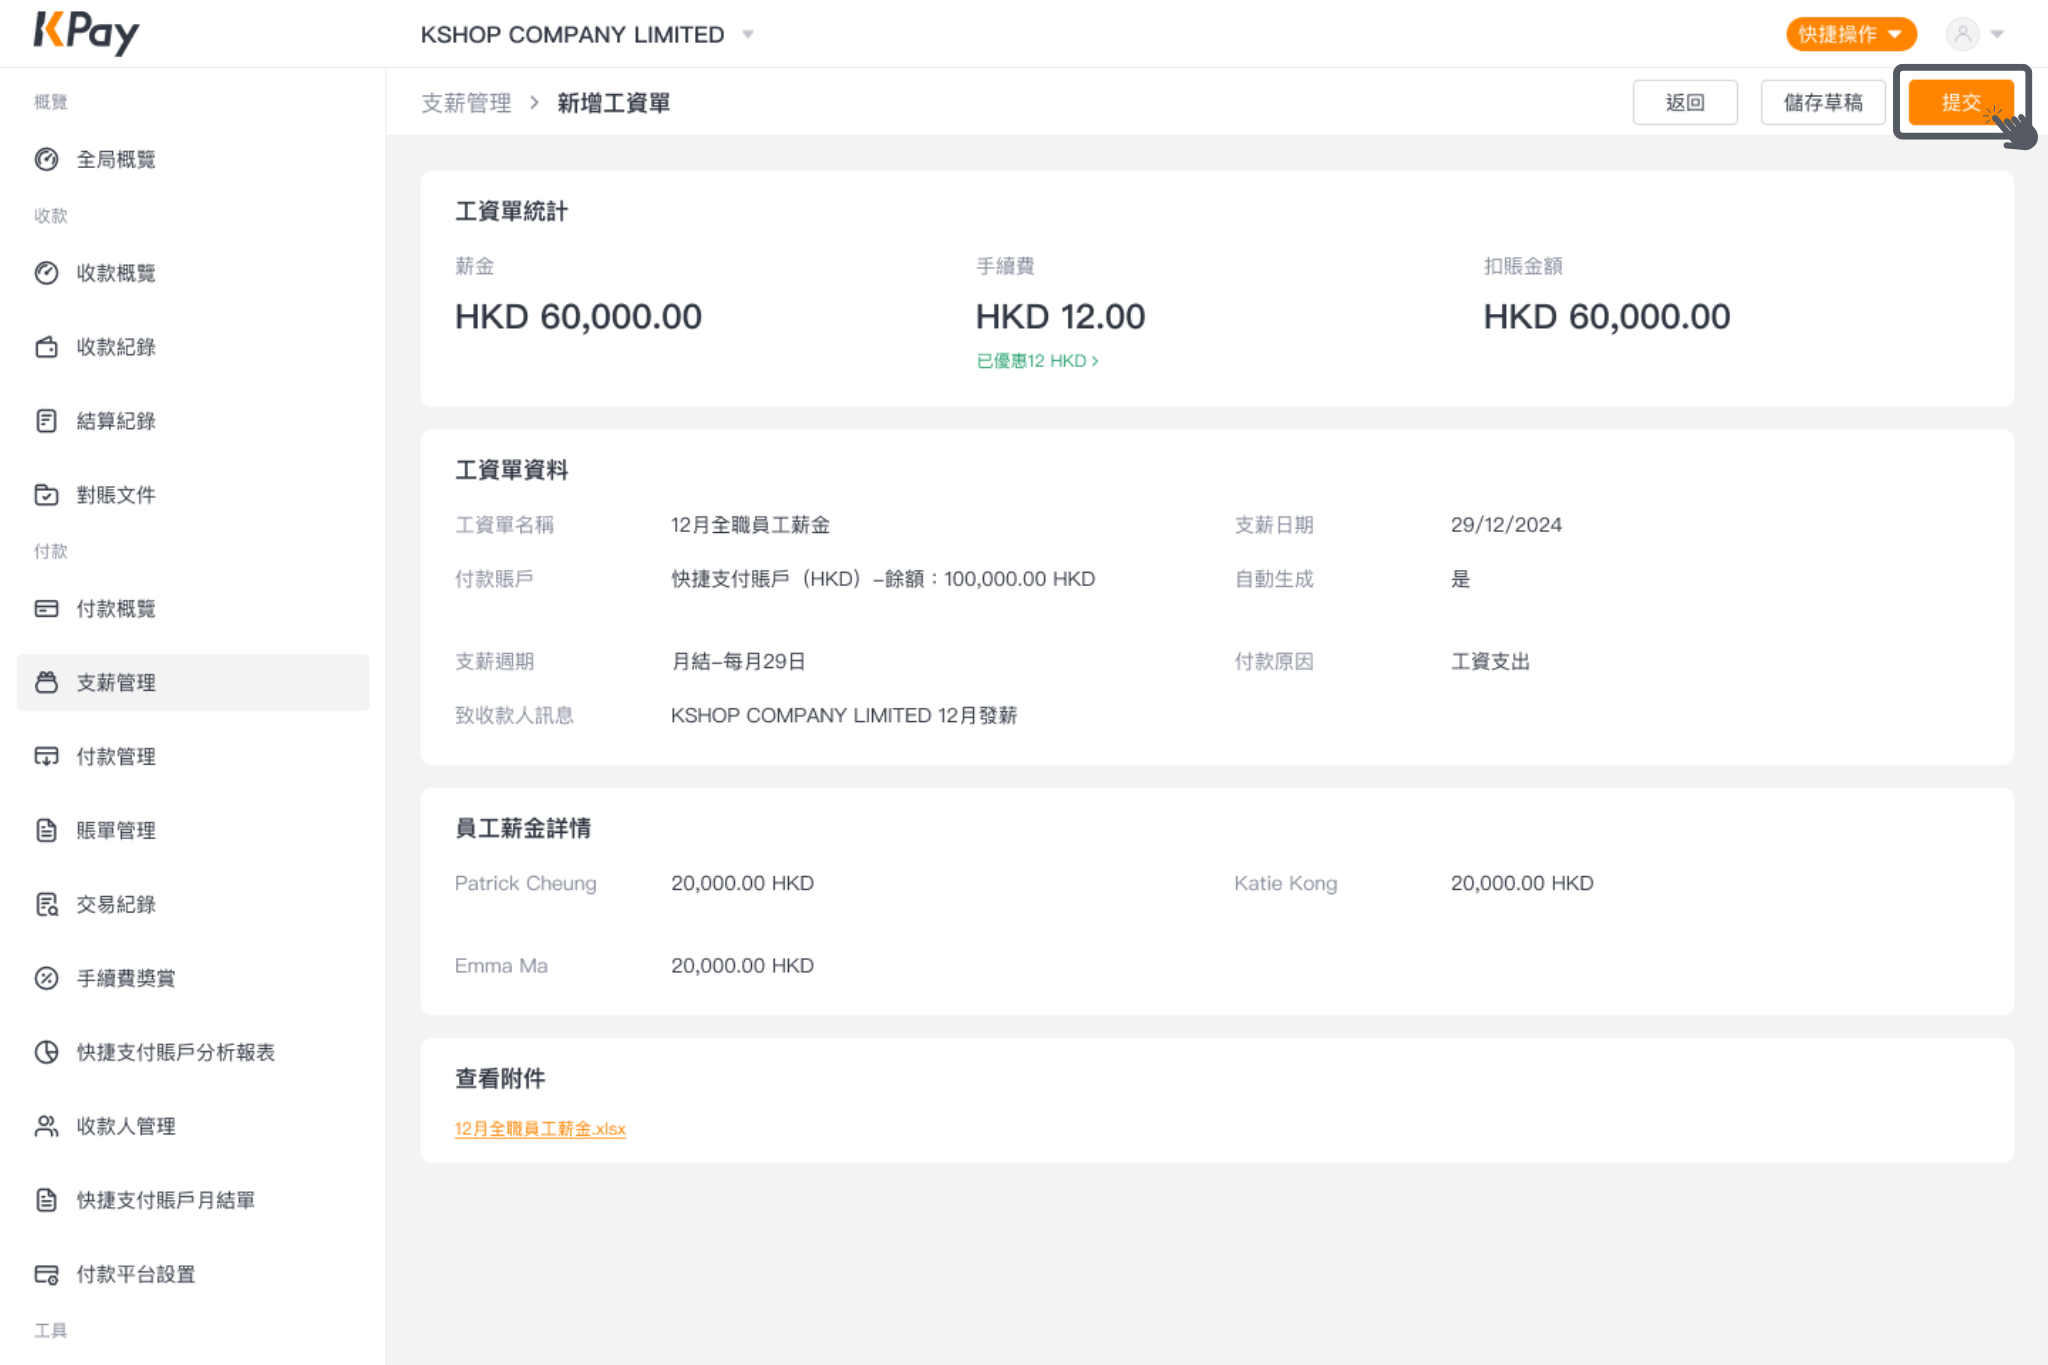Click 新增工資單 breadcrumb text
The width and height of the screenshot is (2048, 1365).
[614, 103]
